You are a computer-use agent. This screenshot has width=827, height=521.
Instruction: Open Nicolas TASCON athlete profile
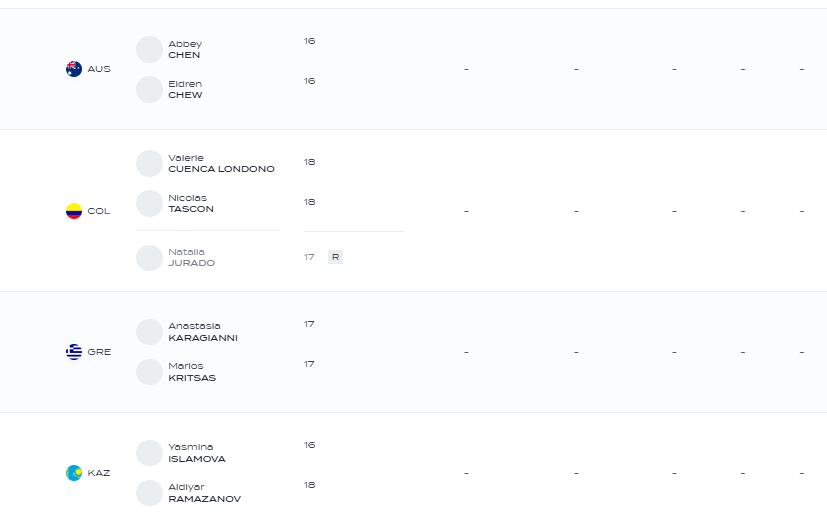point(191,204)
